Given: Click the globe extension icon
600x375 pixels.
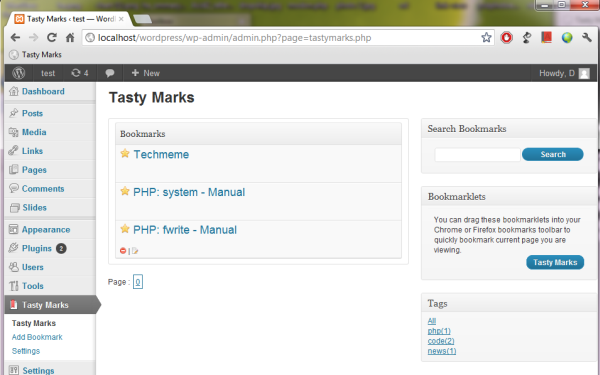Looking at the screenshot, I should point(567,38).
